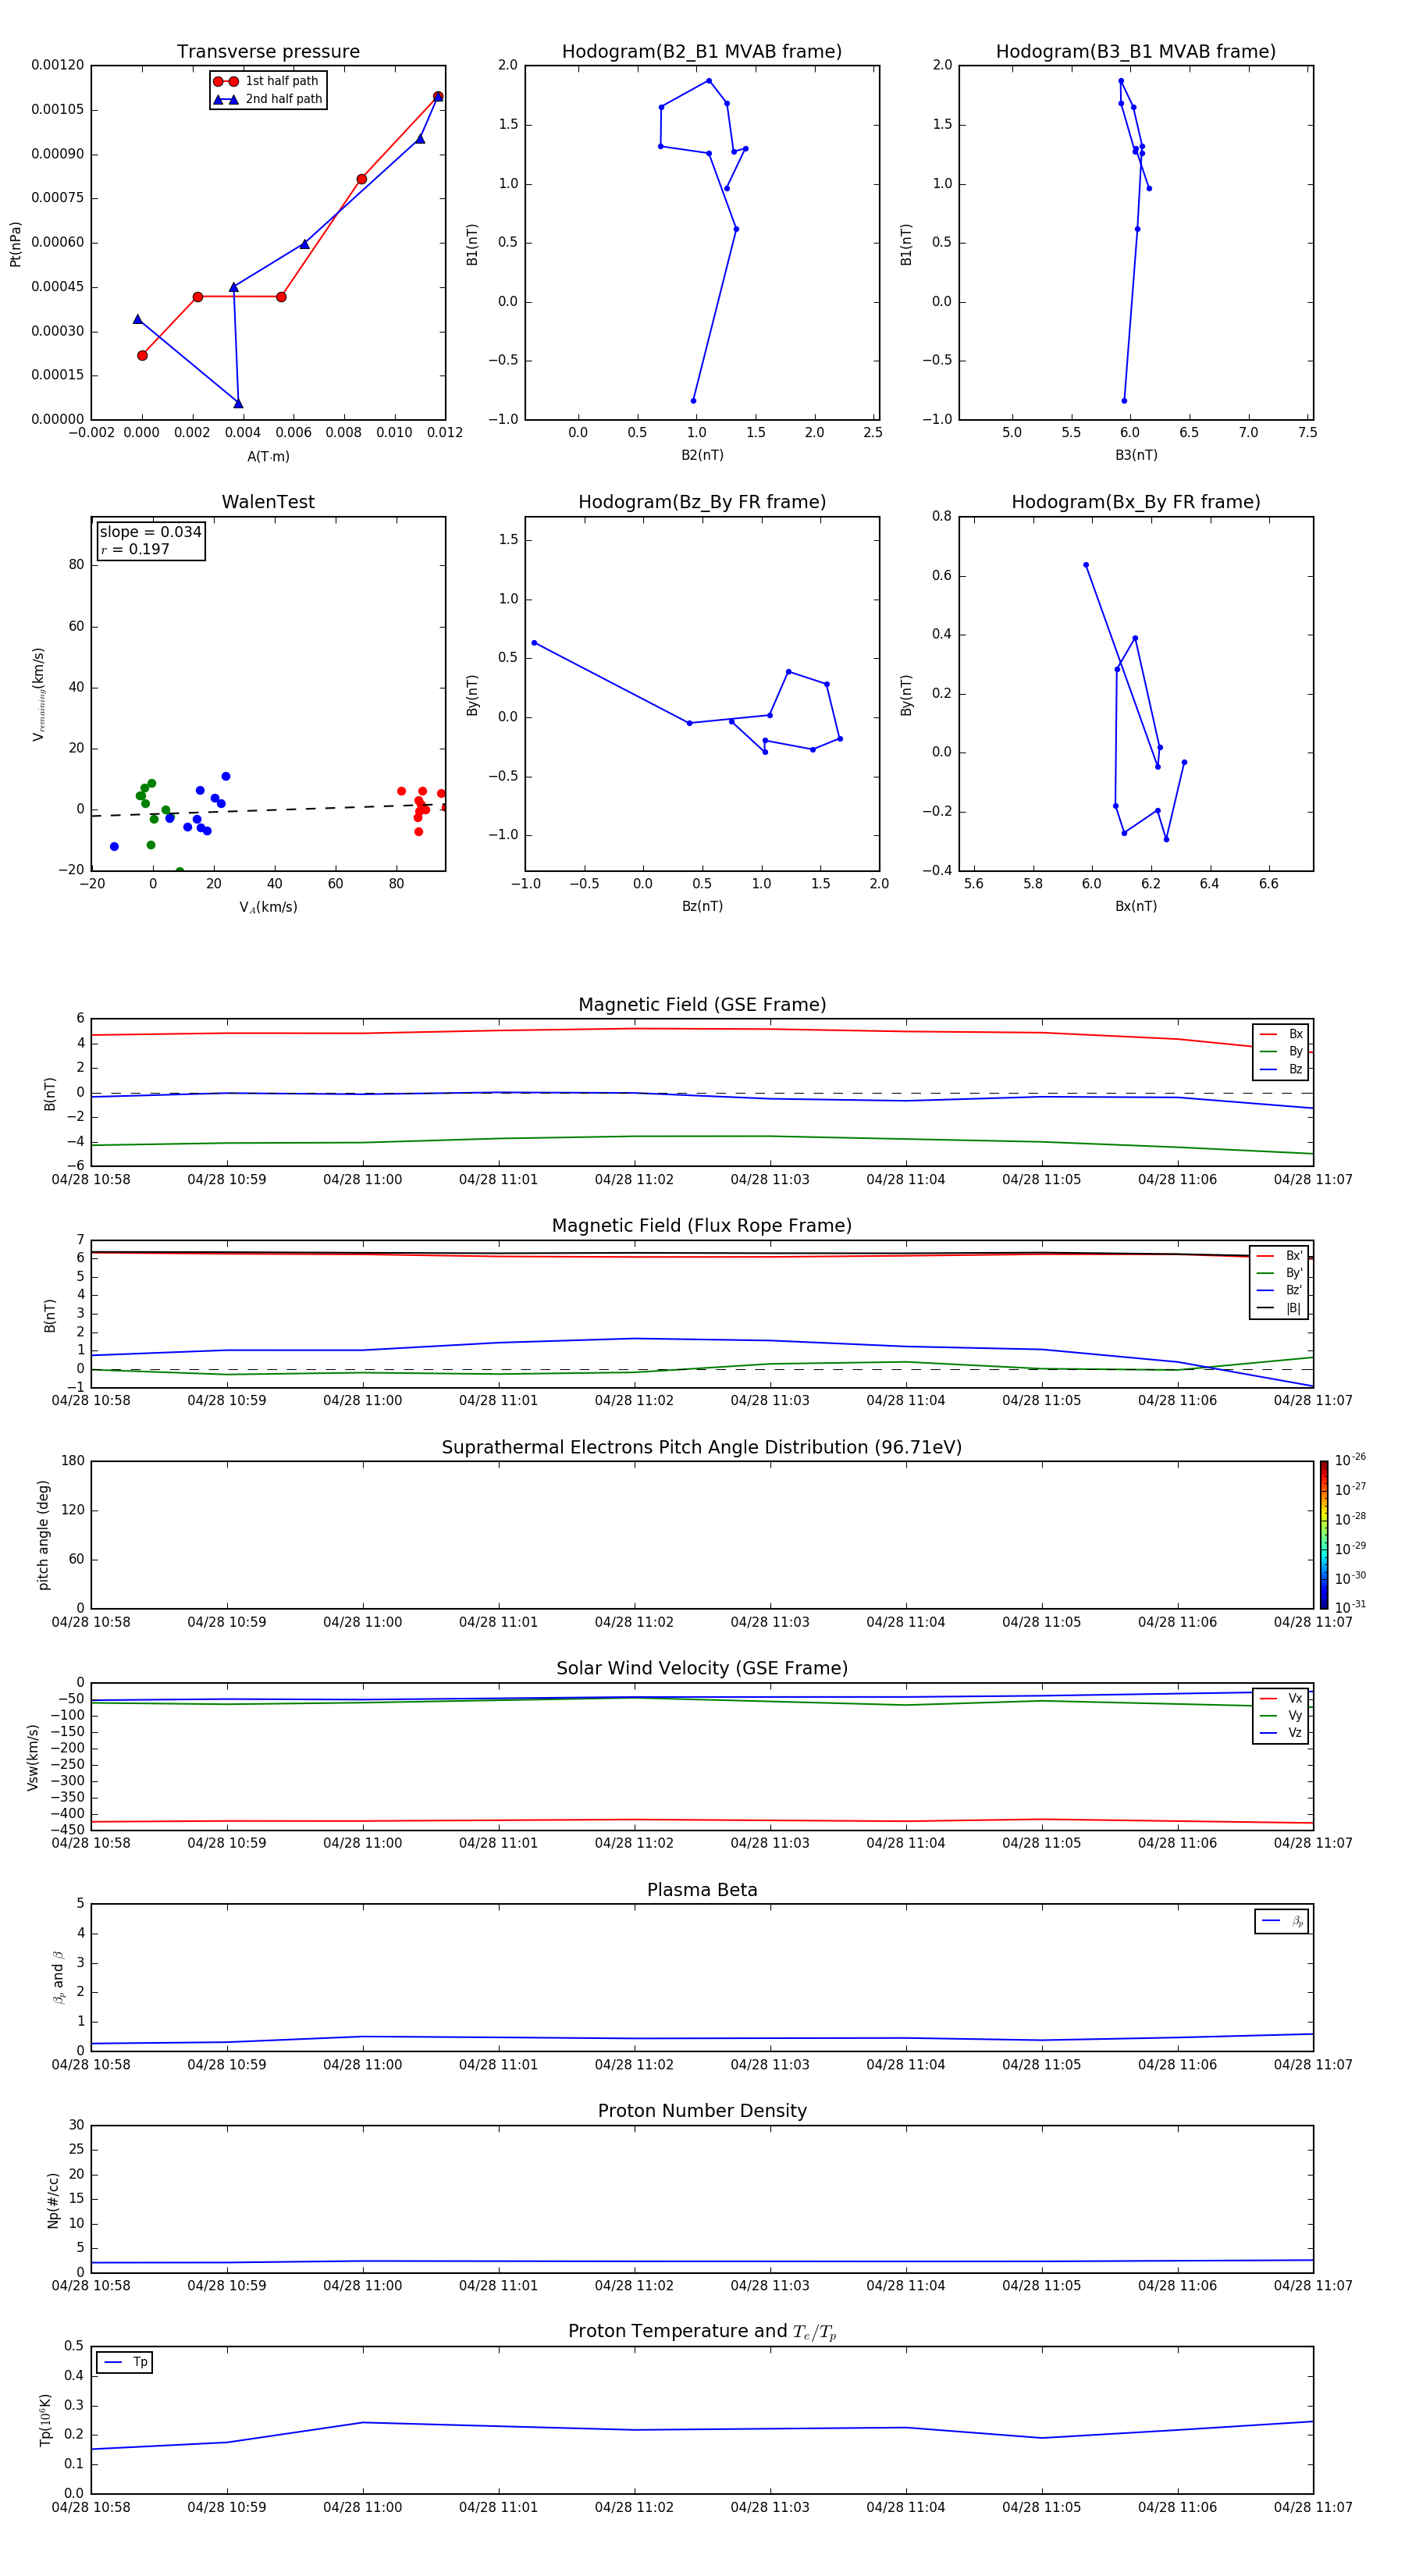Viewport: 1405px width, 2576px height.
Task: Click the Tp legend in Proton Temperature panel
Action: pyautogui.click(x=125, y=2362)
